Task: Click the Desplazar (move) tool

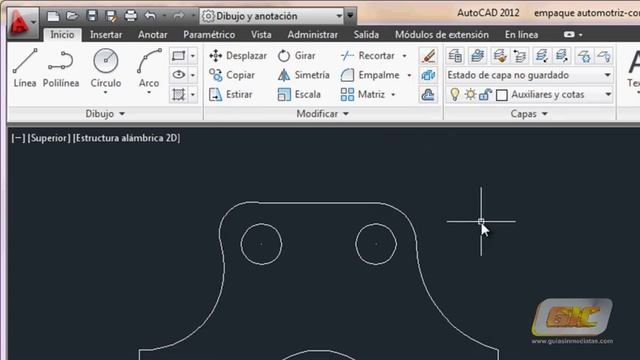Action: pyautogui.click(x=238, y=56)
